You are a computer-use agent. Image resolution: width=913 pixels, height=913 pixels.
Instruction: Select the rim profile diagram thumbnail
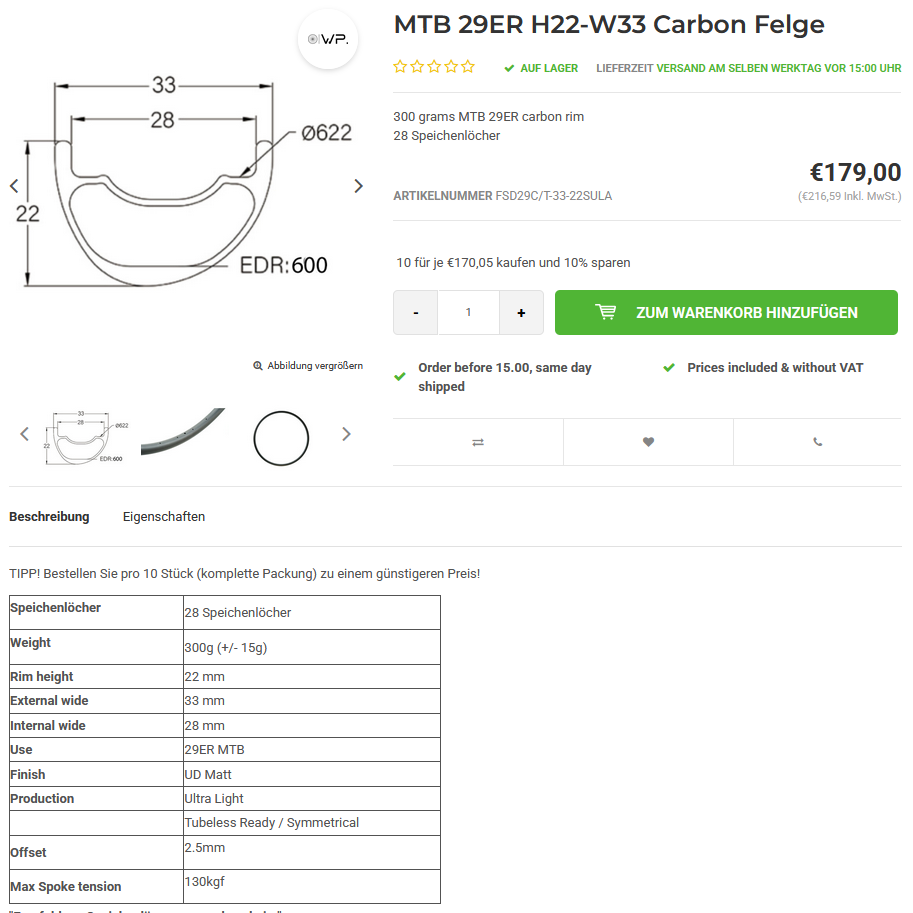[85, 435]
